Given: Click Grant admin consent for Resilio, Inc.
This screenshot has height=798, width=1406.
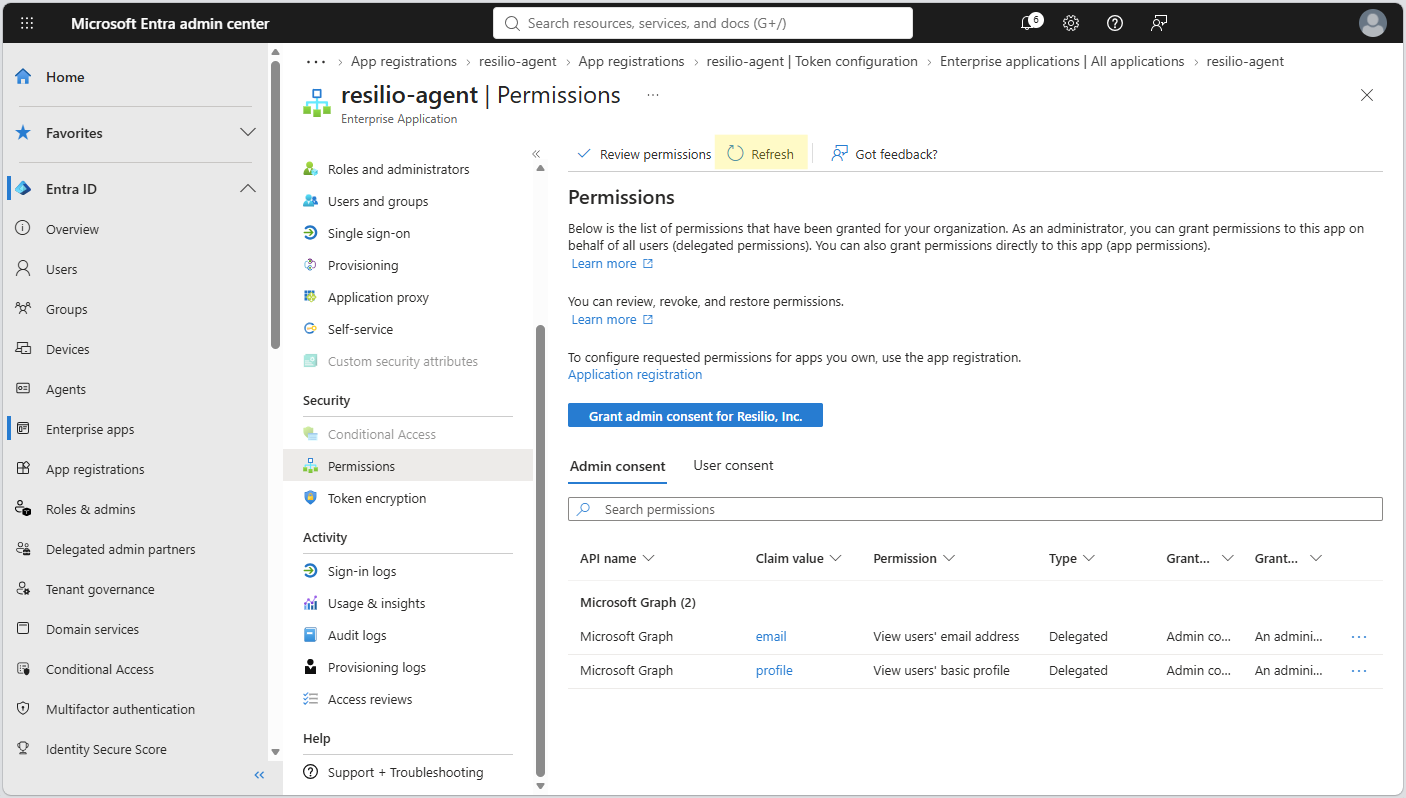Looking at the screenshot, I should (695, 416).
